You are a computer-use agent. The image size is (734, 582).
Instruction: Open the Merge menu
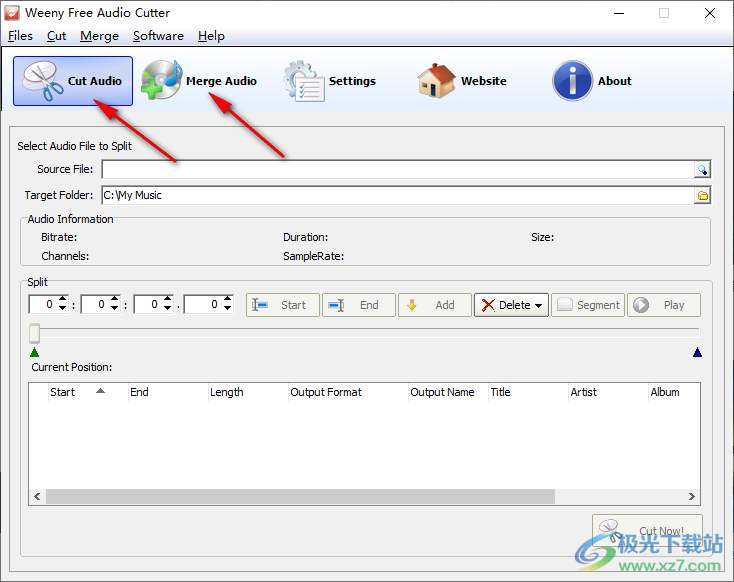[99, 36]
